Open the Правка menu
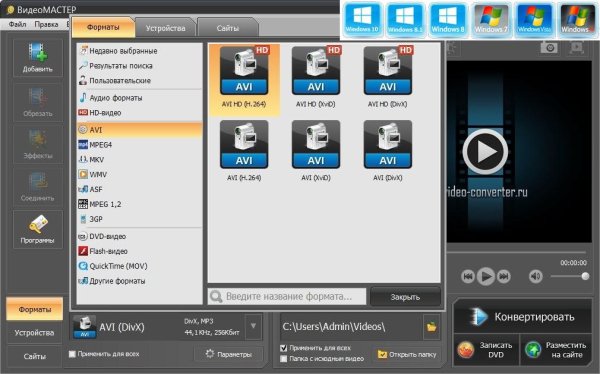 point(46,24)
